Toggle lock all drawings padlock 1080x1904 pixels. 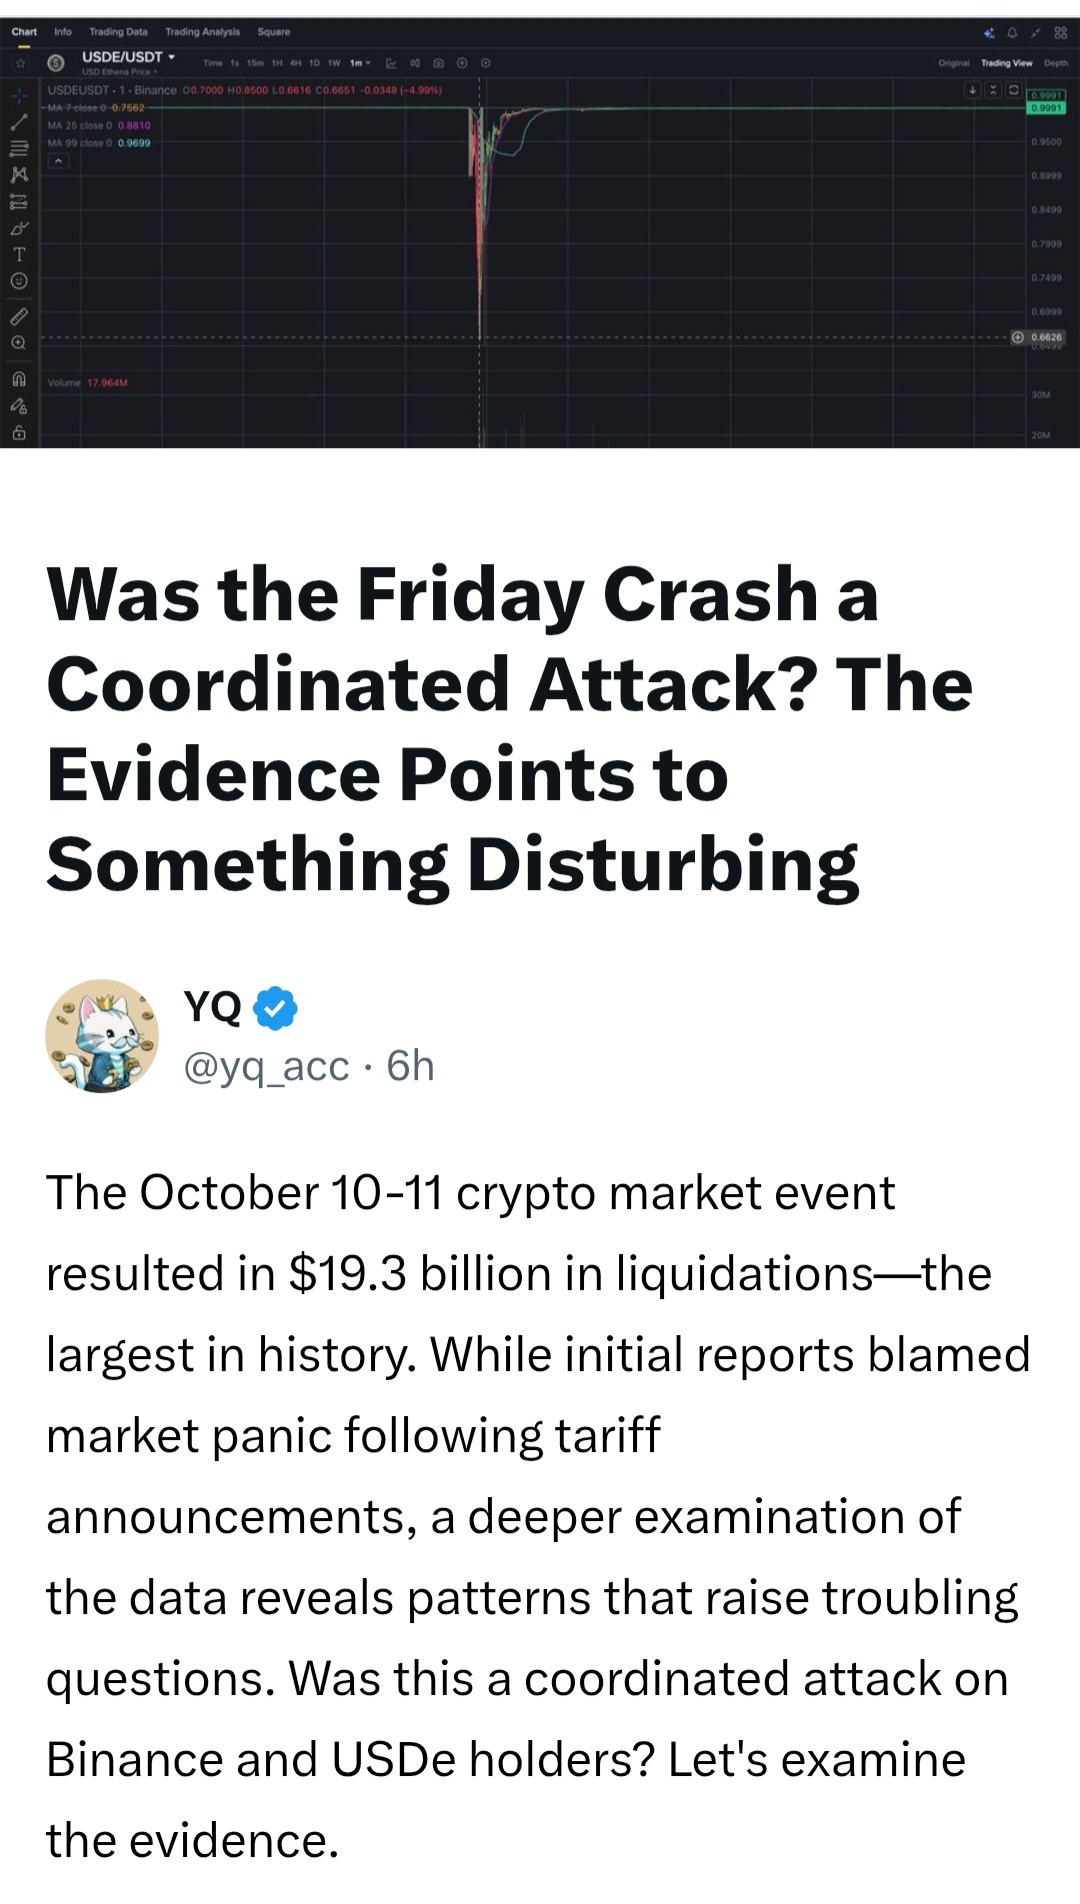click(x=18, y=433)
